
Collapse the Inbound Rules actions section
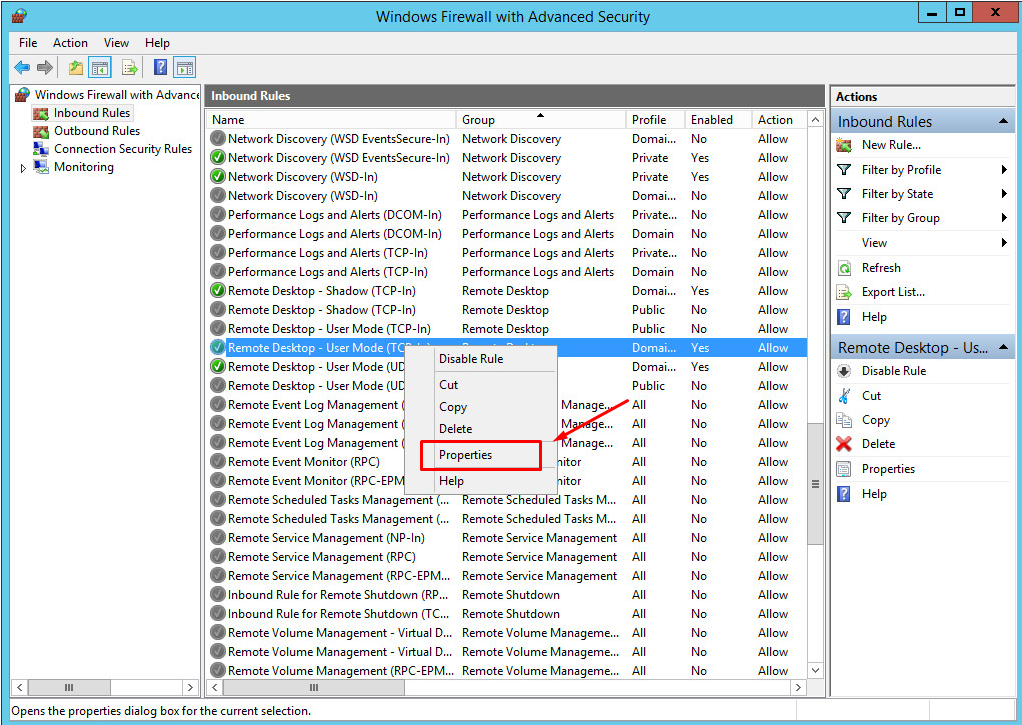coord(1003,121)
